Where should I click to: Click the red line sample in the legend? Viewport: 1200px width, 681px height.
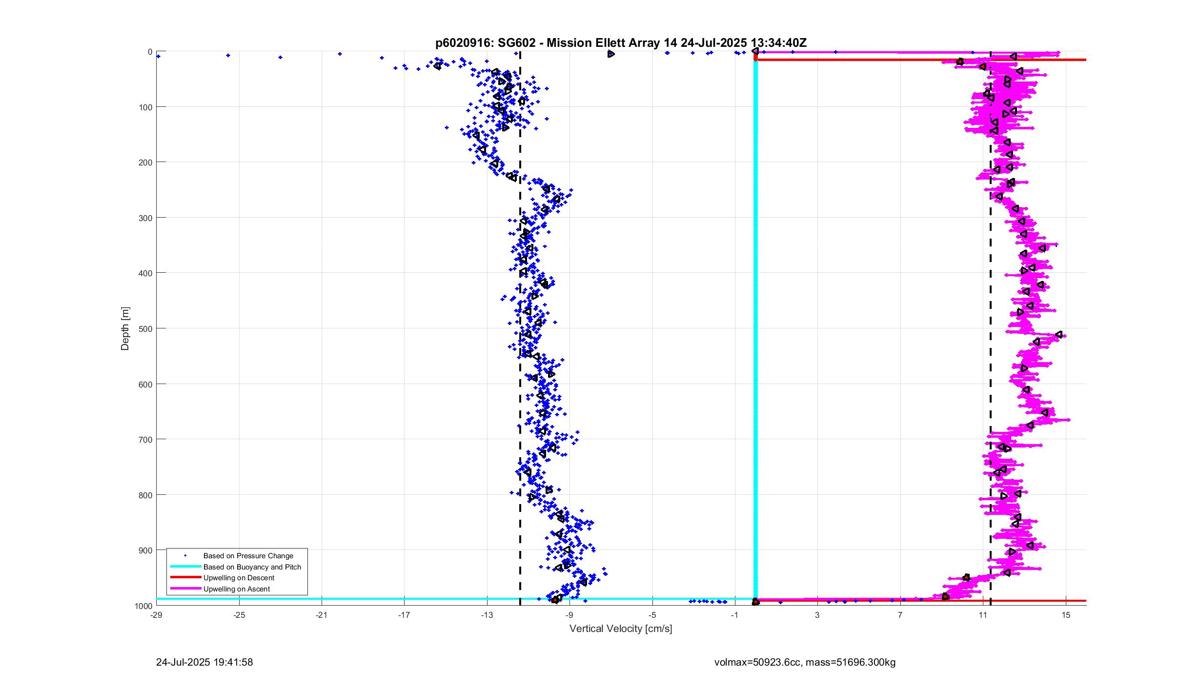(x=184, y=578)
